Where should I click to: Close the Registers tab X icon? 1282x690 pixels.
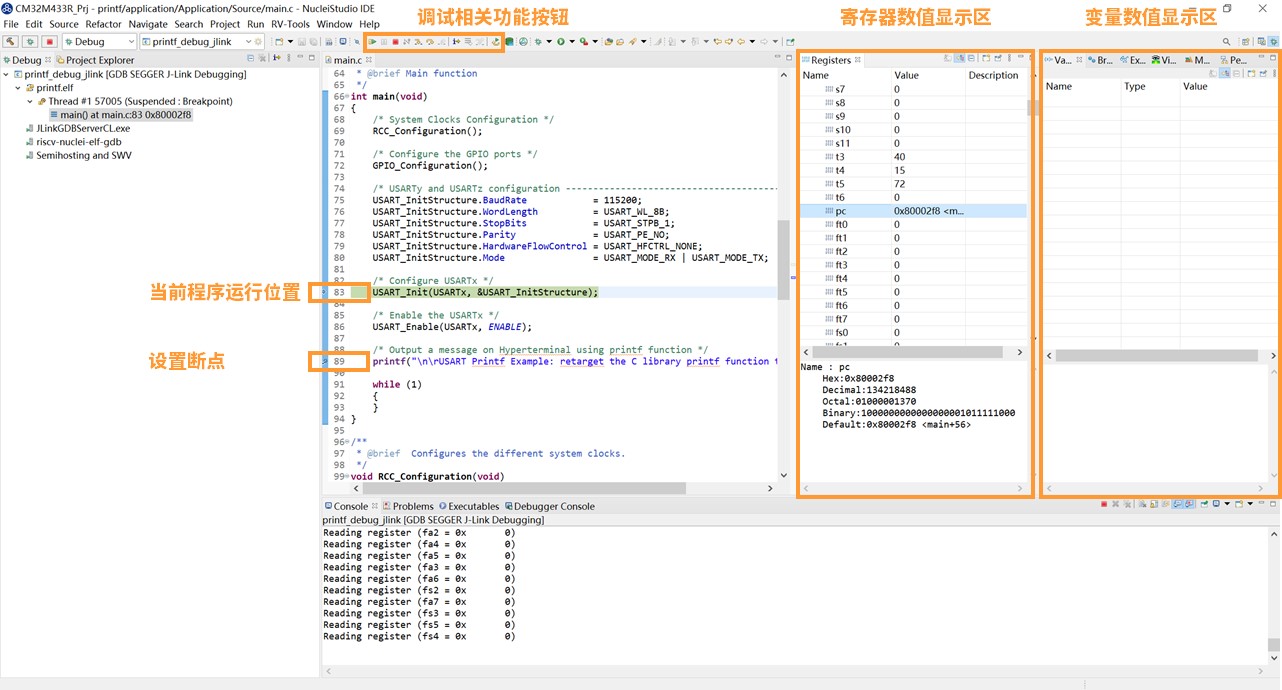coord(858,60)
